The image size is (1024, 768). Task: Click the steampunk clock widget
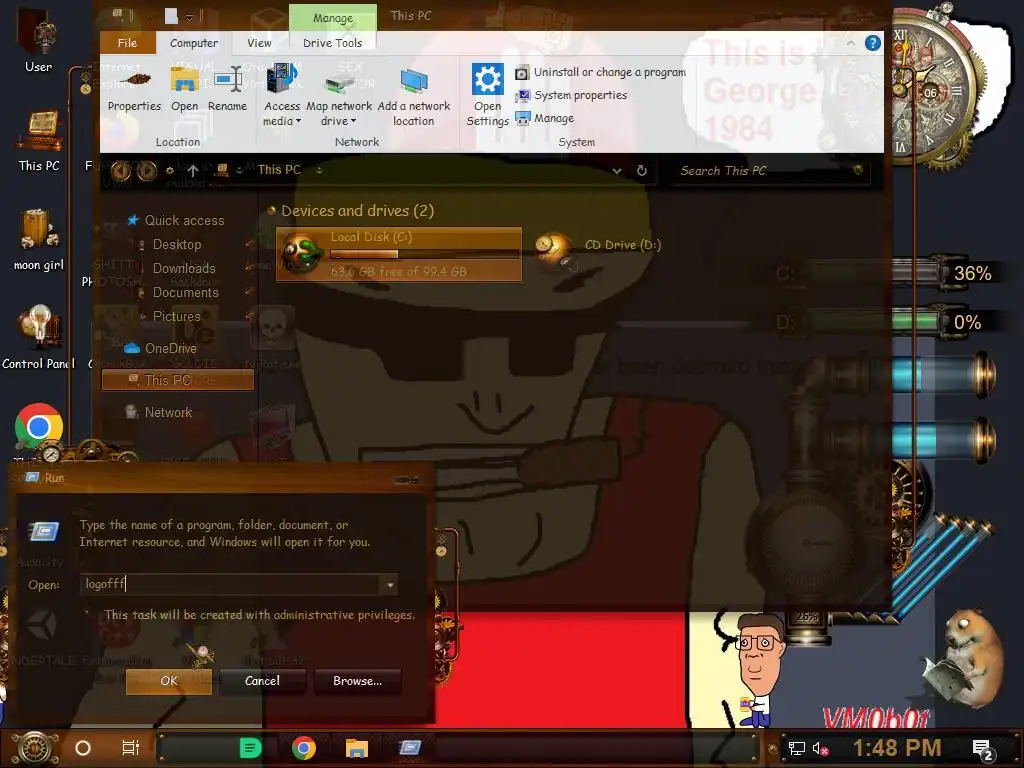pyautogui.click(x=935, y=91)
